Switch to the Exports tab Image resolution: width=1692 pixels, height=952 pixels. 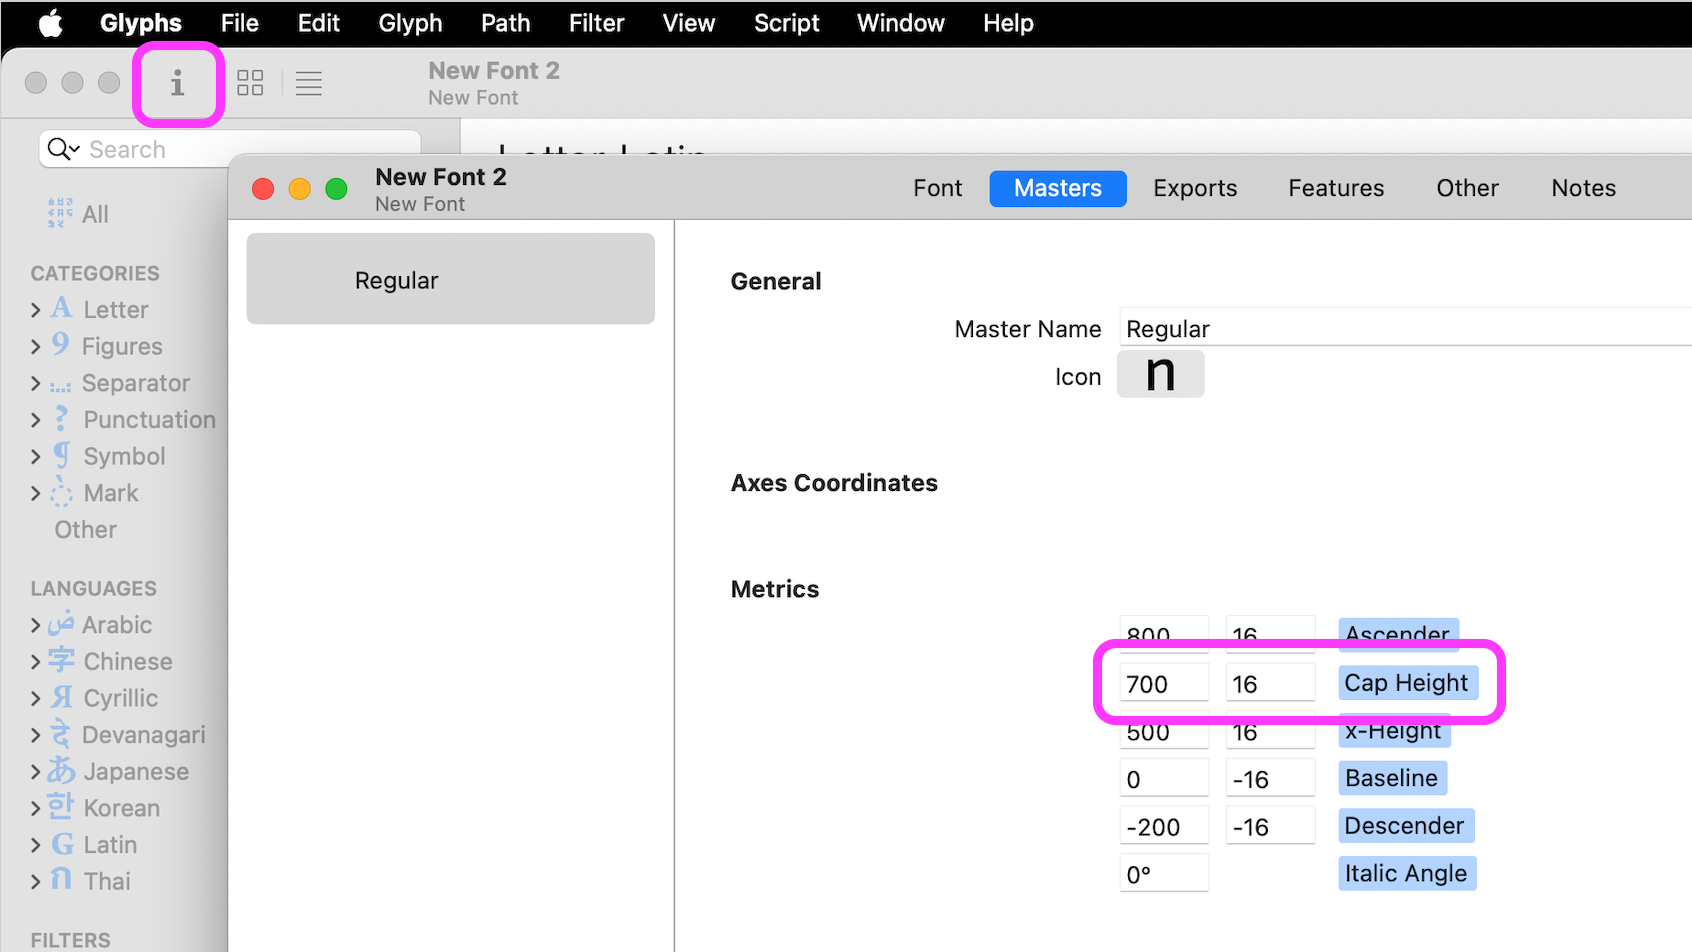(x=1195, y=188)
